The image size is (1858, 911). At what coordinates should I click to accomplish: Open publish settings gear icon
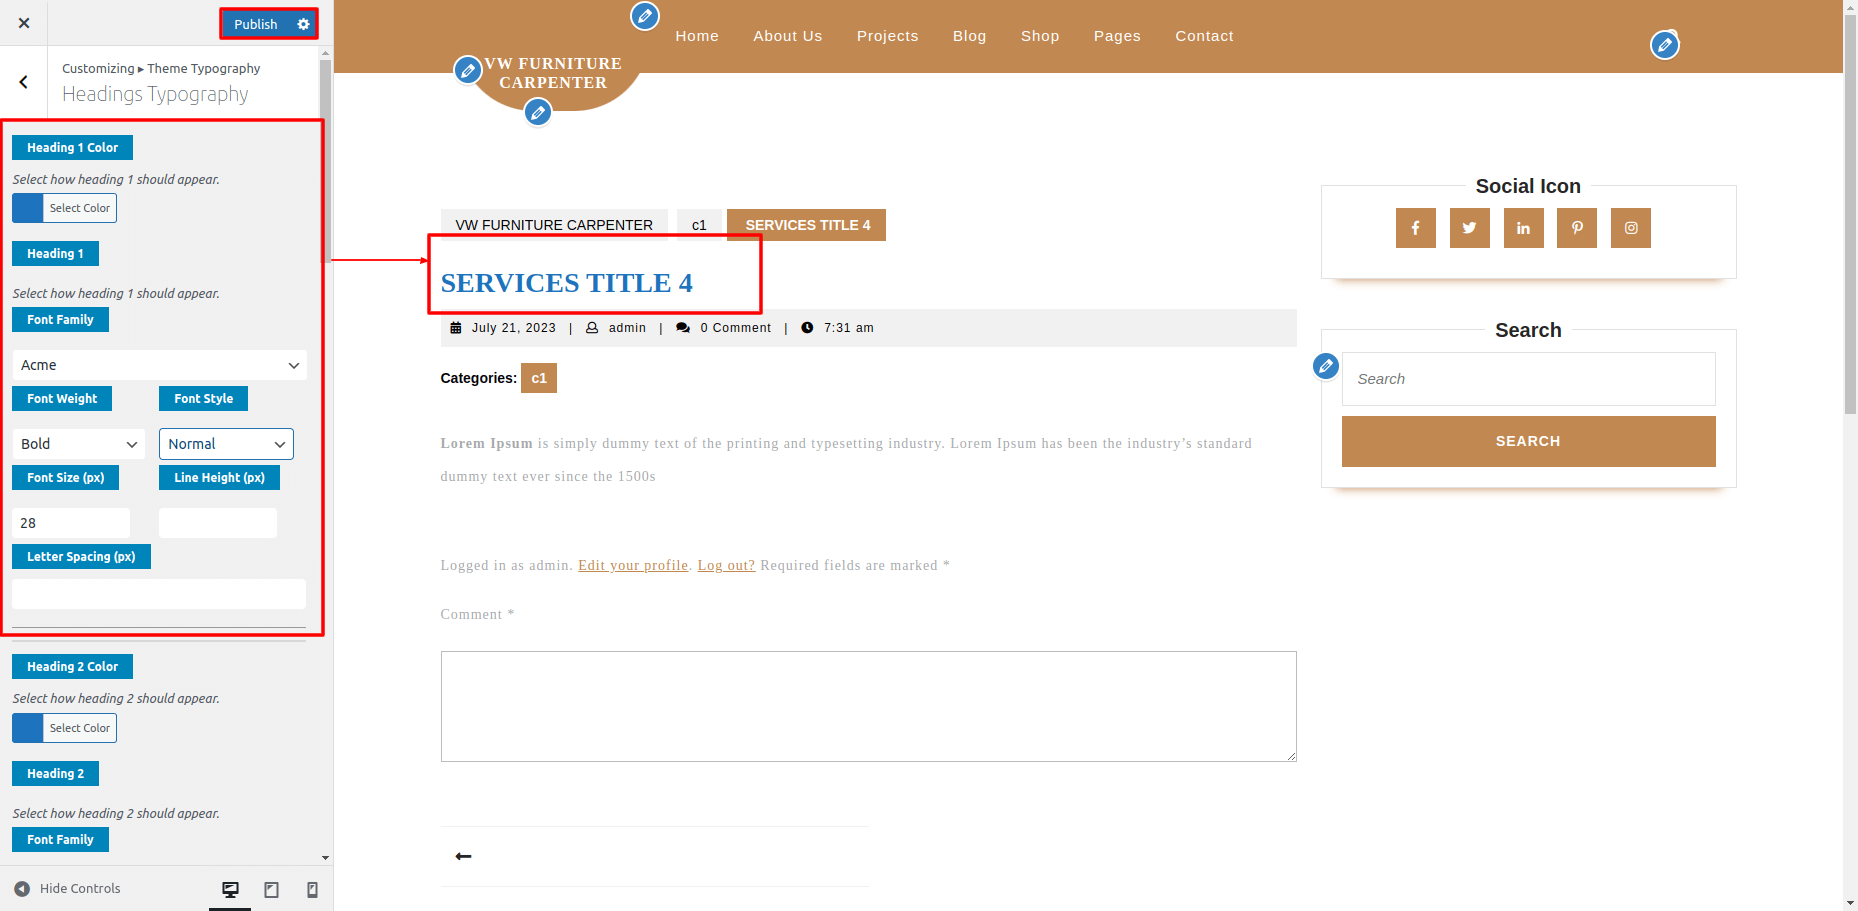click(x=304, y=24)
